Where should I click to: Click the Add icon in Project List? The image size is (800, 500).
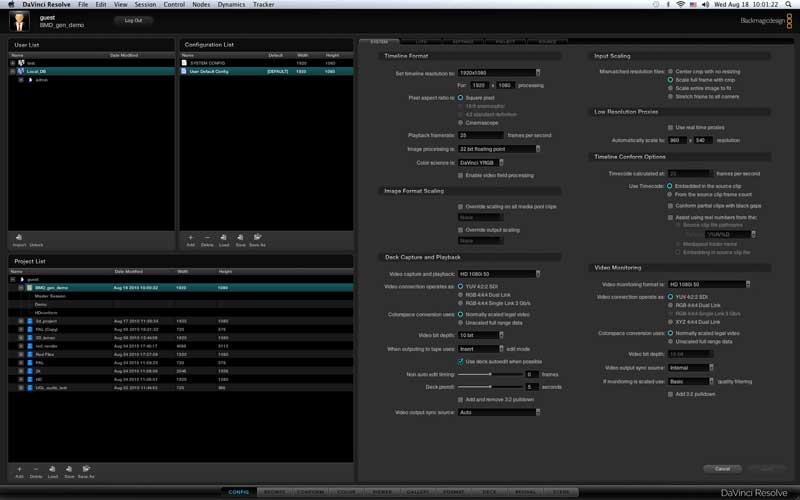coord(19,469)
